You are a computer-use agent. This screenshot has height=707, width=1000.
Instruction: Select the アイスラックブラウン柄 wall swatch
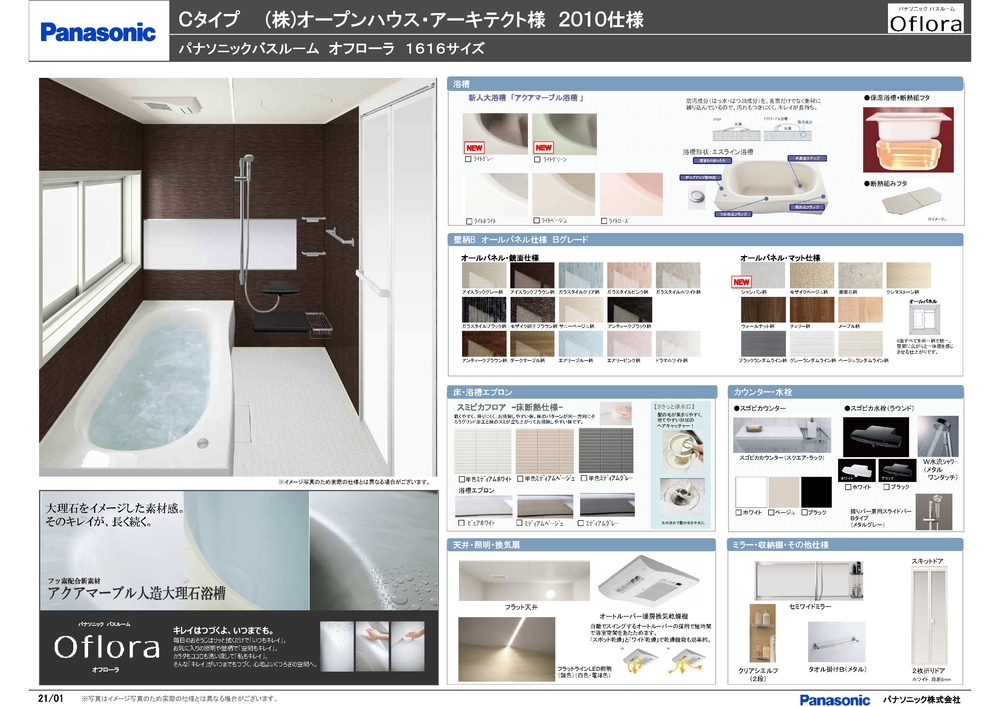(532, 275)
